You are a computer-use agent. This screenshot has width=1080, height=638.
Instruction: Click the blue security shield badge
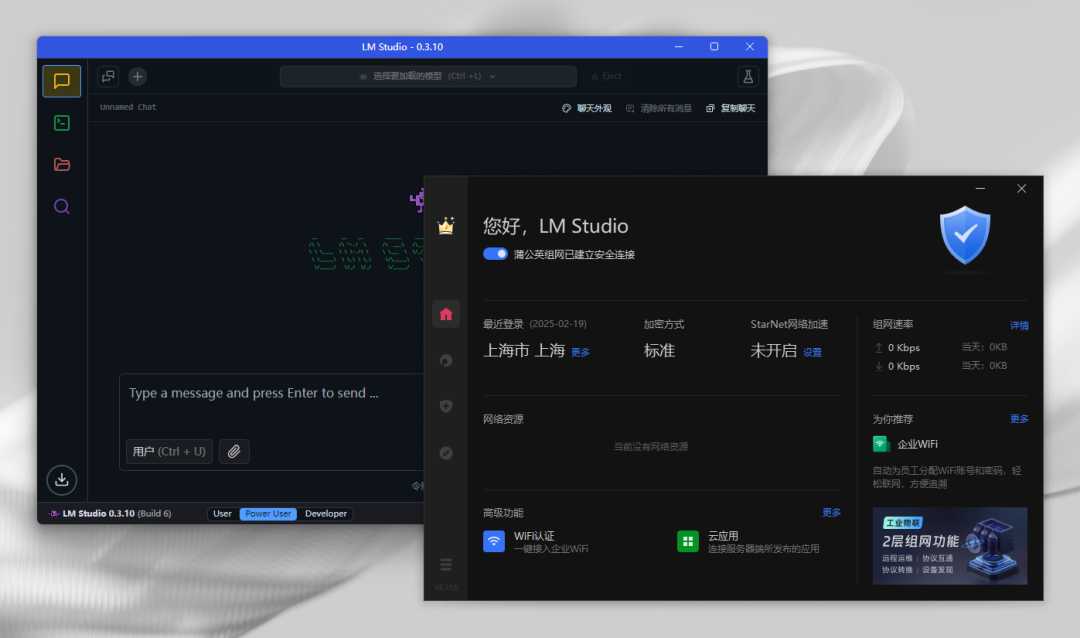pos(965,235)
